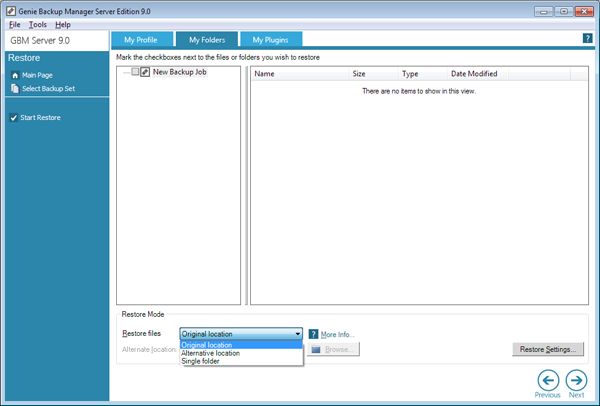Sort by Date Modified column header
Screen dimensions: 600x406
click(478, 74)
